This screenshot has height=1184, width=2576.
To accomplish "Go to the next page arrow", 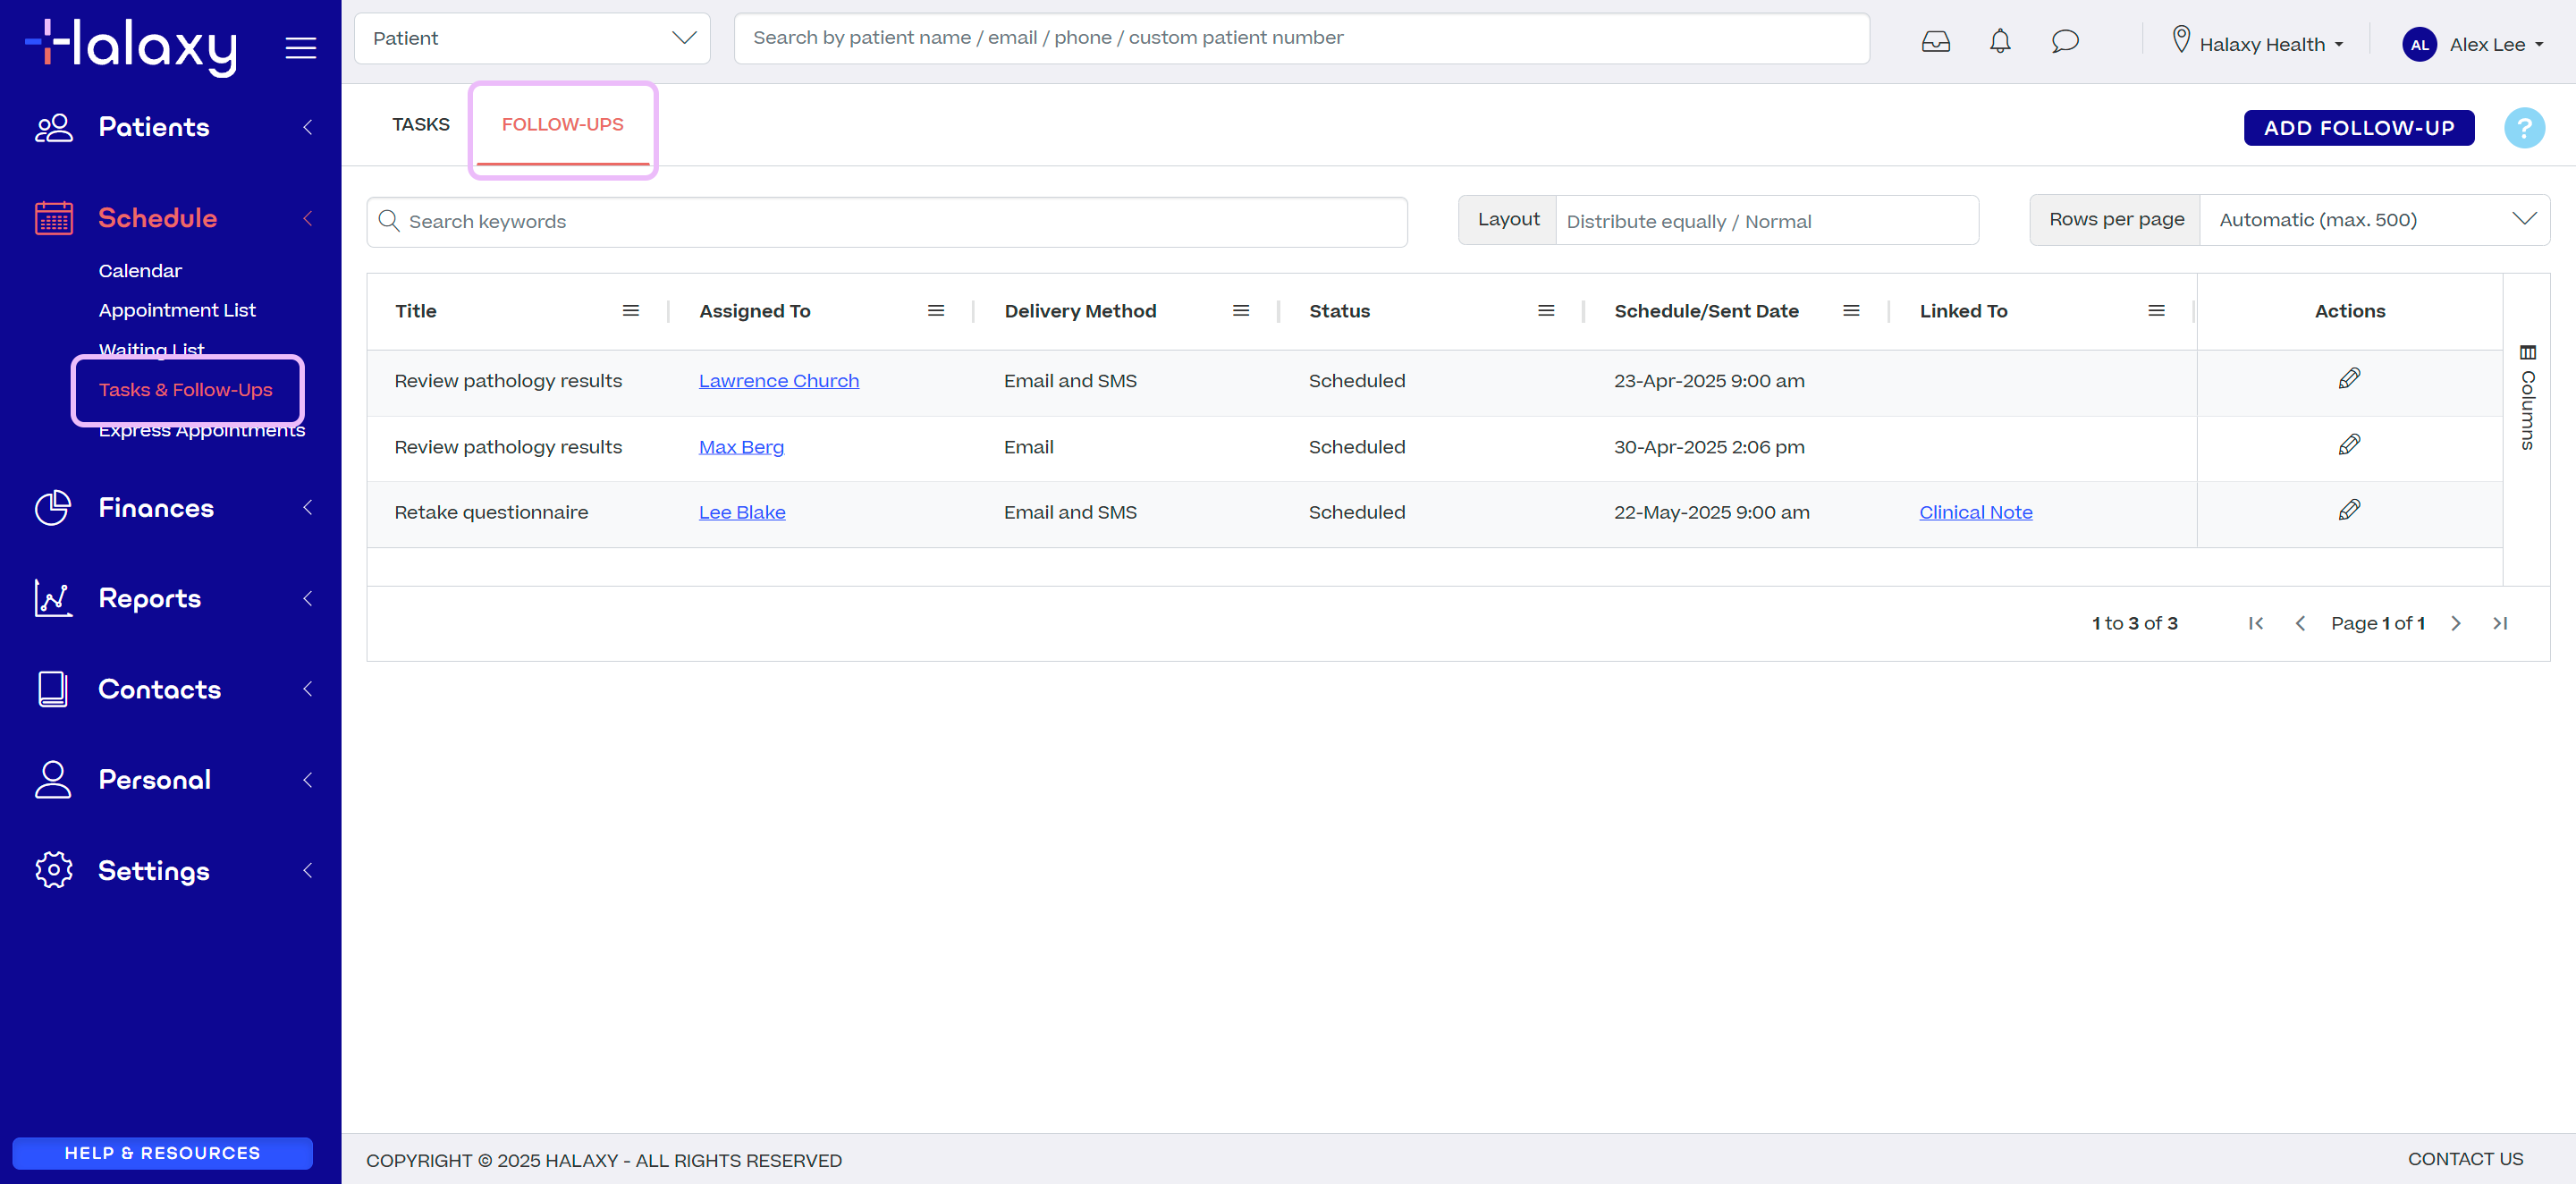I will tap(2455, 623).
